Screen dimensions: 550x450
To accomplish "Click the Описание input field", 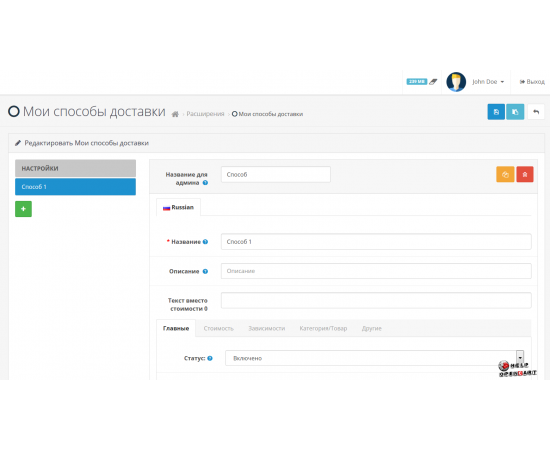I will 376,271.
